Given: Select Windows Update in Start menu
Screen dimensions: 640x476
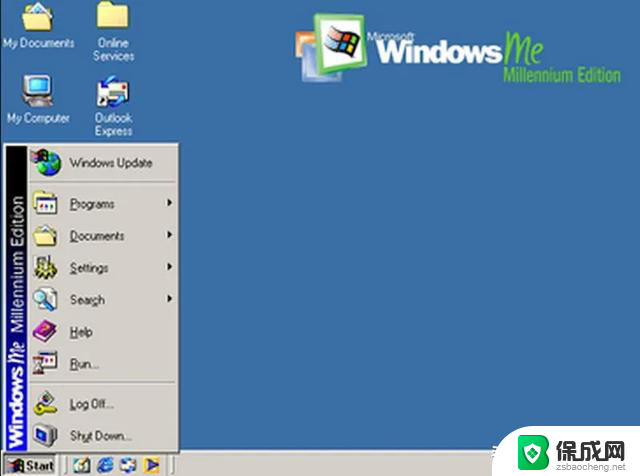Looking at the screenshot, I should (103, 163).
